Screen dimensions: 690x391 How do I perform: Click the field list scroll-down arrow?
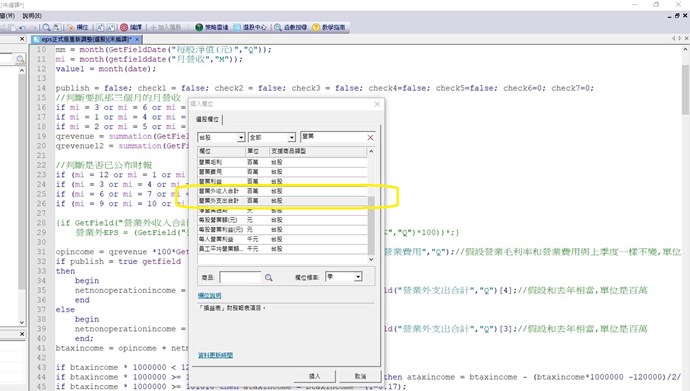[371, 259]
